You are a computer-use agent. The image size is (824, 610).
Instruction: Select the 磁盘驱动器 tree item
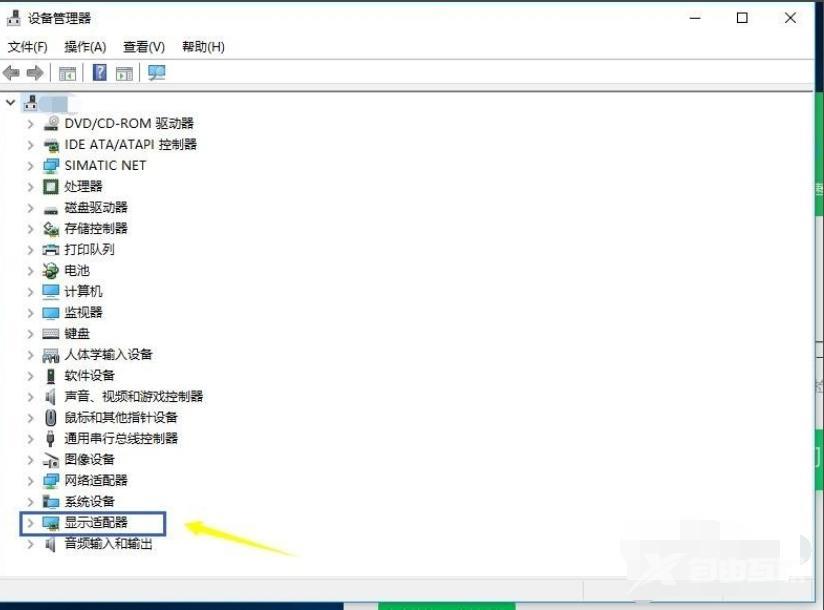(x=96, y=207)
